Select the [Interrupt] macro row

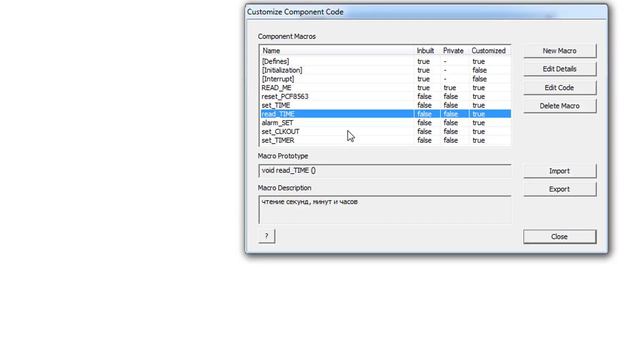coord(385,79)
